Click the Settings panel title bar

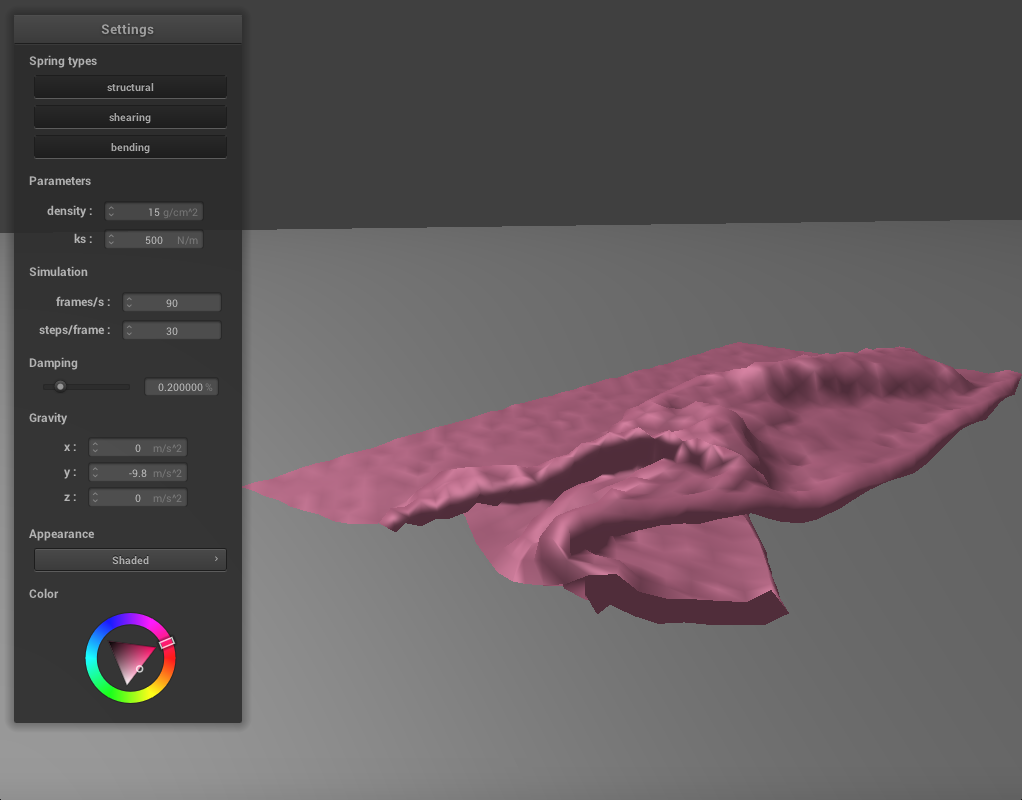point(128,29)
